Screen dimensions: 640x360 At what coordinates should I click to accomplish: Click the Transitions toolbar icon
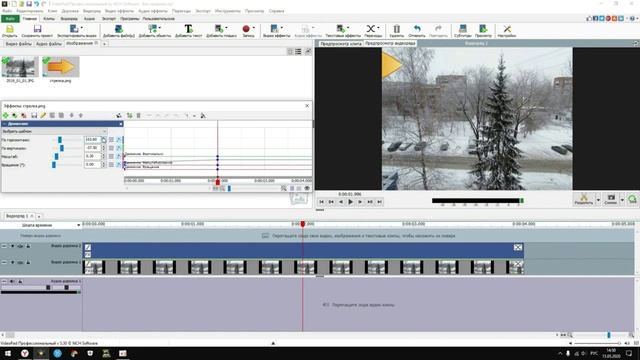(371, 29)
